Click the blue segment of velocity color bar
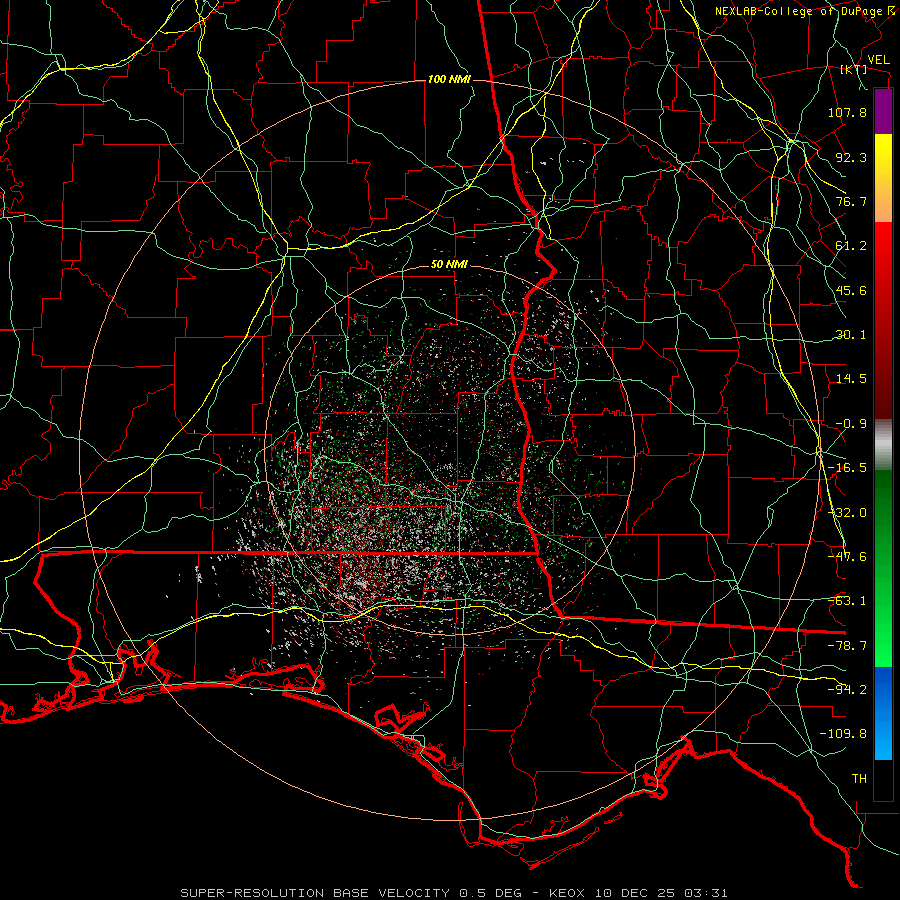The image size is (900, 900). [883, 713]
